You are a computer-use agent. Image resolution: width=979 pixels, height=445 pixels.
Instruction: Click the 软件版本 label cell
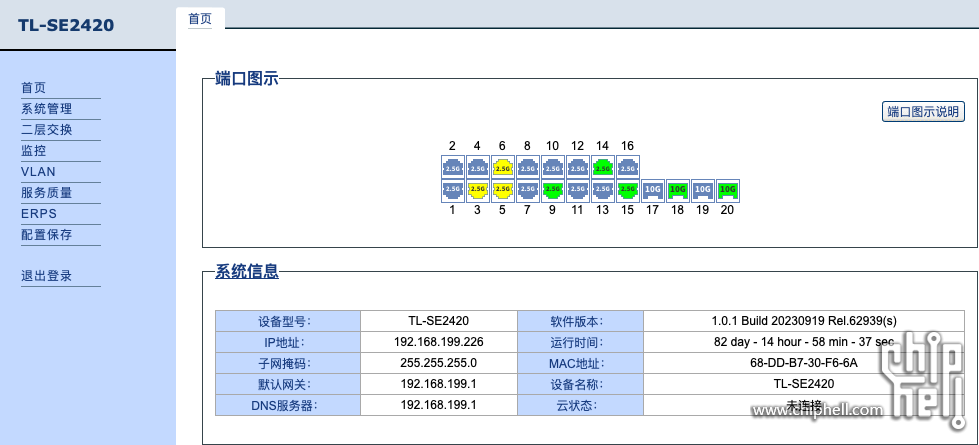click(581, 321)
